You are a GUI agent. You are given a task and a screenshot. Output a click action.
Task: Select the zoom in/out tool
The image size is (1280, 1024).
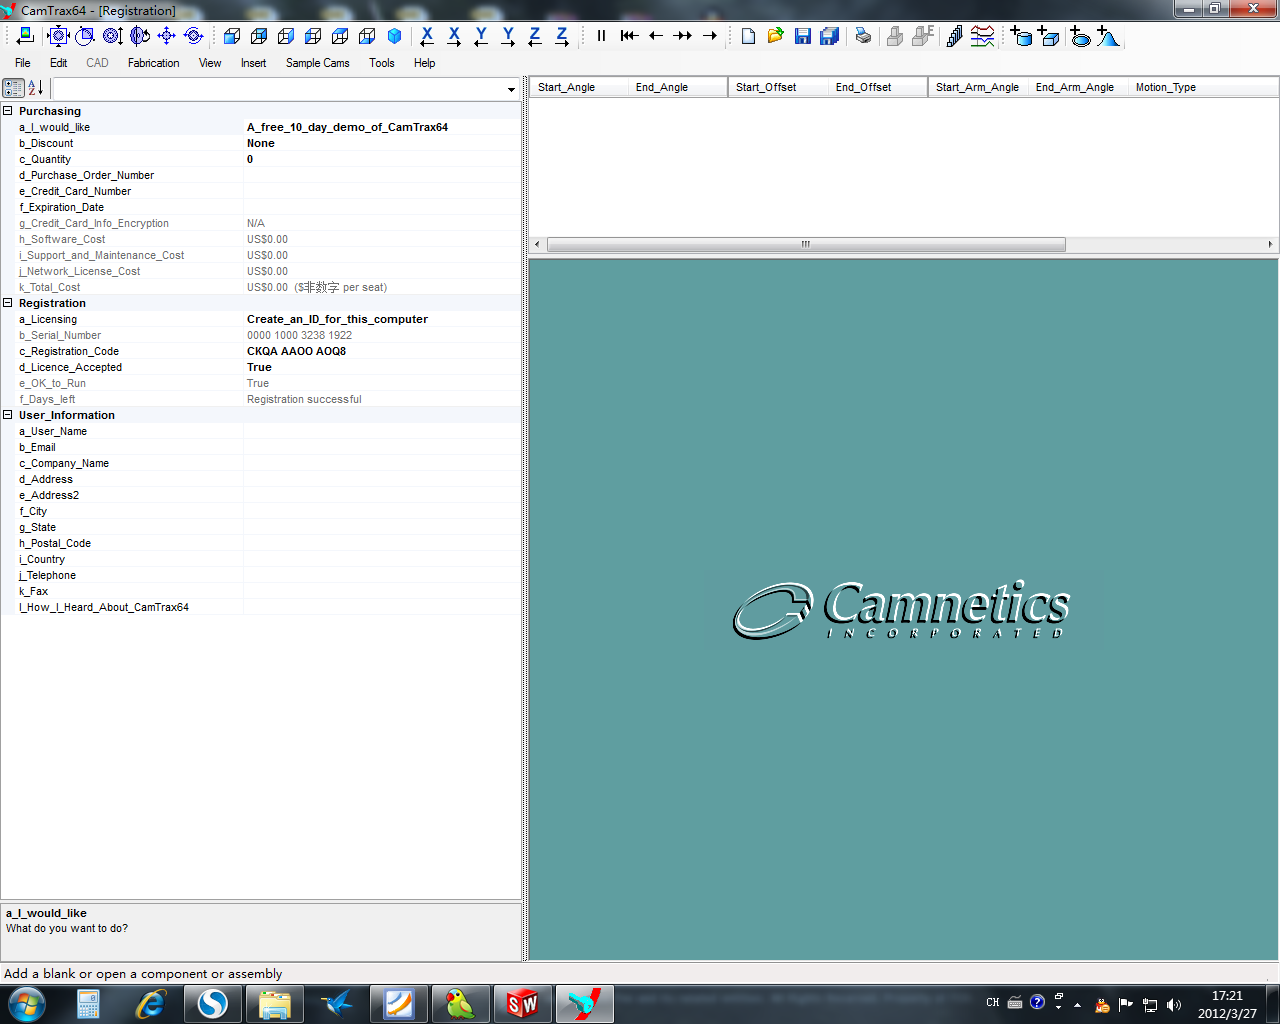112,36
